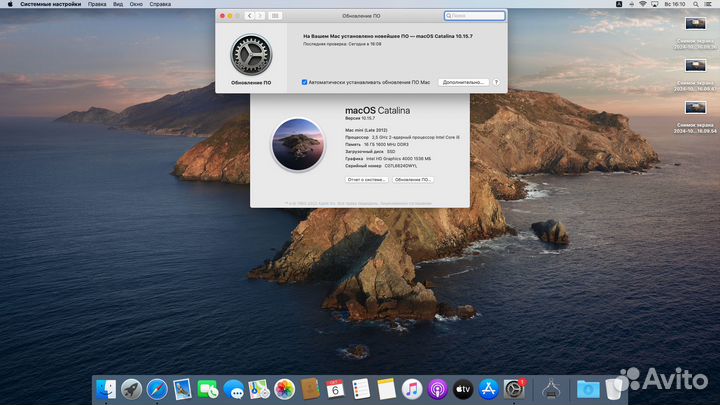720x405 pixels.
Task: Click the Catalina island image in About window
Action: 298,145
